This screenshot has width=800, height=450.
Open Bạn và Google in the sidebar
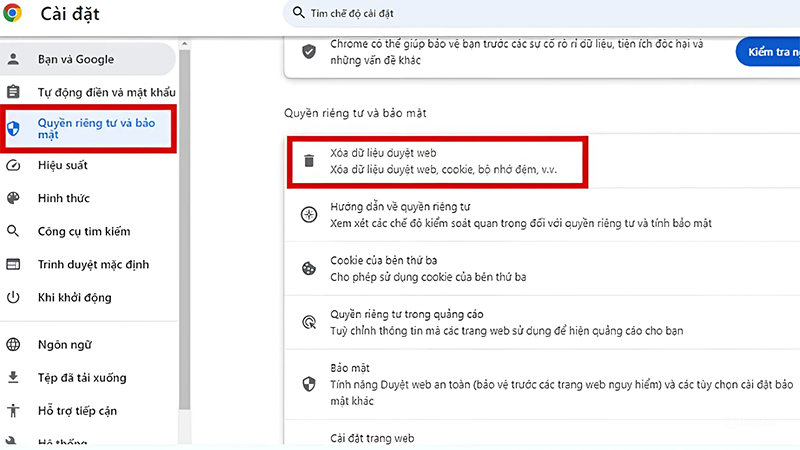75,59
